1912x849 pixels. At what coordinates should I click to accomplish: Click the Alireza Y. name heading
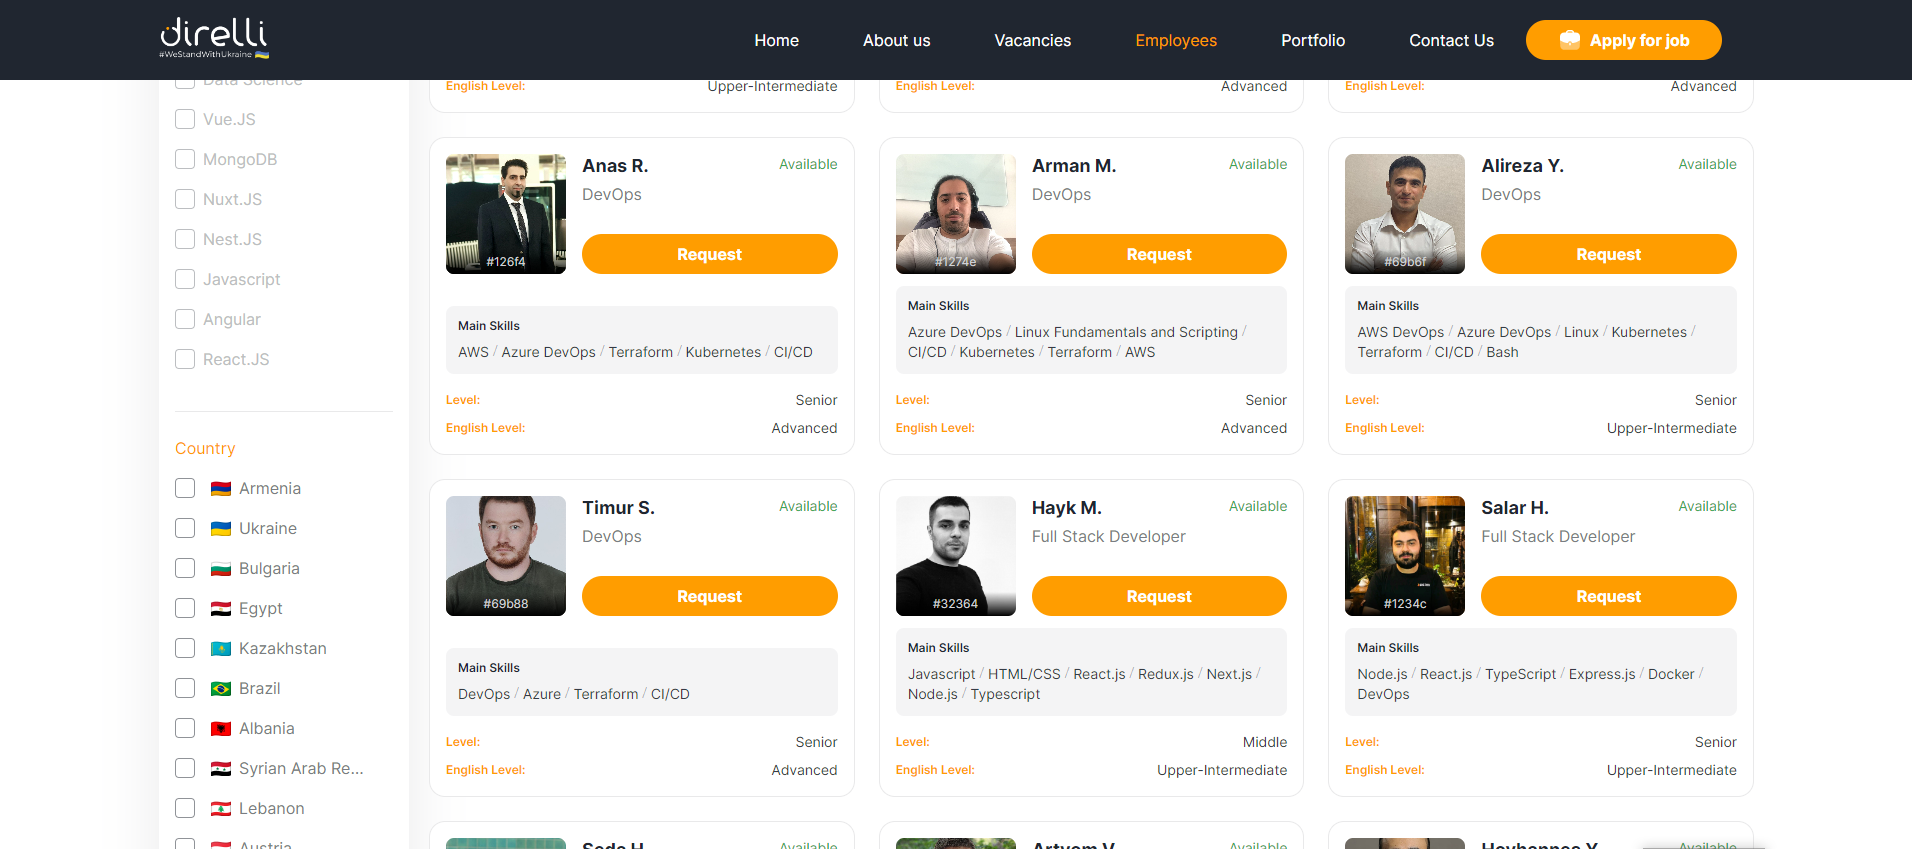[1522, 166]
